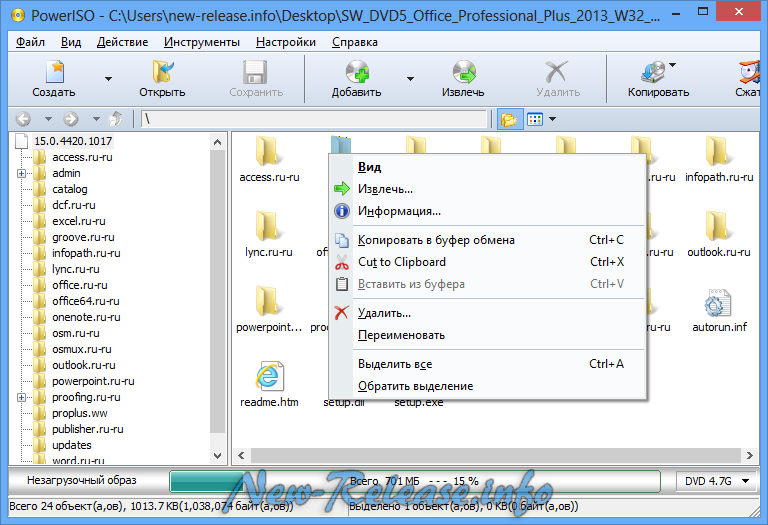Select the powerpoint... folder icon in file pane
Image resolution: width=768 pixels, height=525 pixels.
click(268, 301)
